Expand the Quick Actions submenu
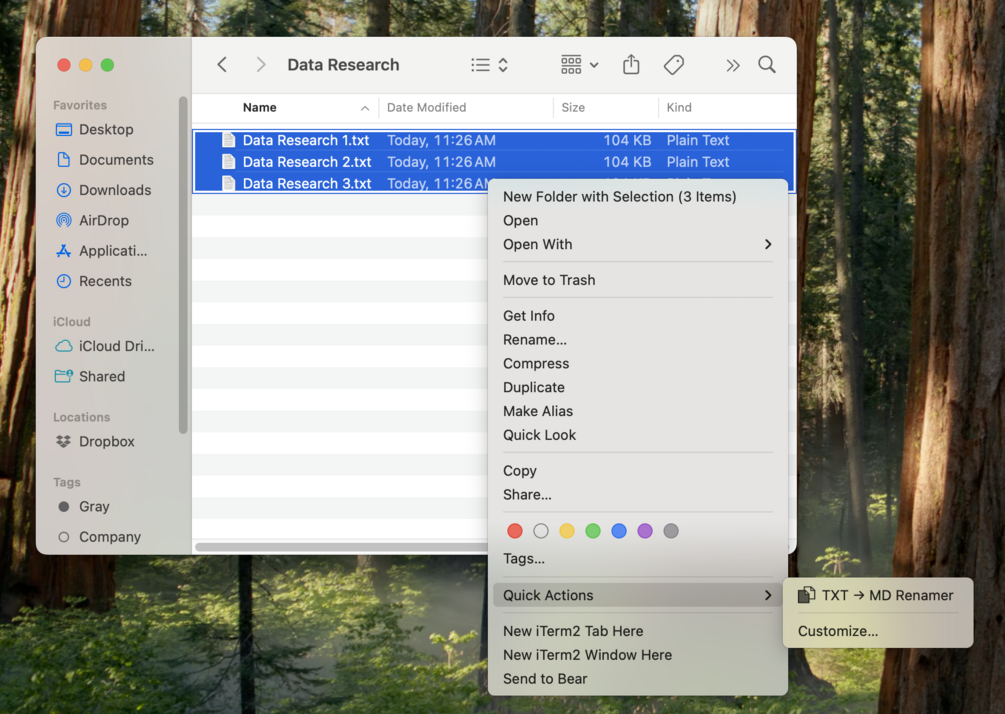The width and height of the screenshot is (1005, 714). [x=548, y=595]
